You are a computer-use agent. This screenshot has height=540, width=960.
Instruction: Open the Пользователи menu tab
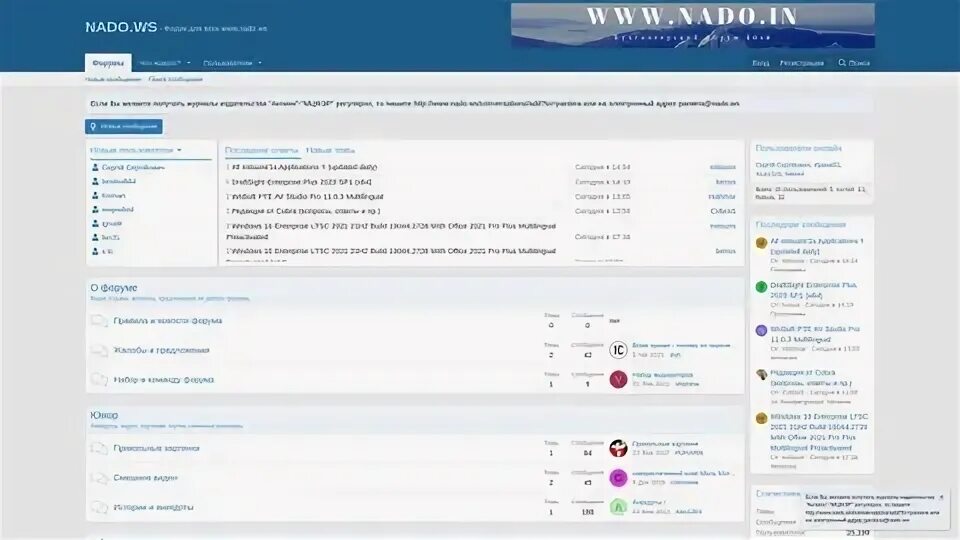pos(228,62)
